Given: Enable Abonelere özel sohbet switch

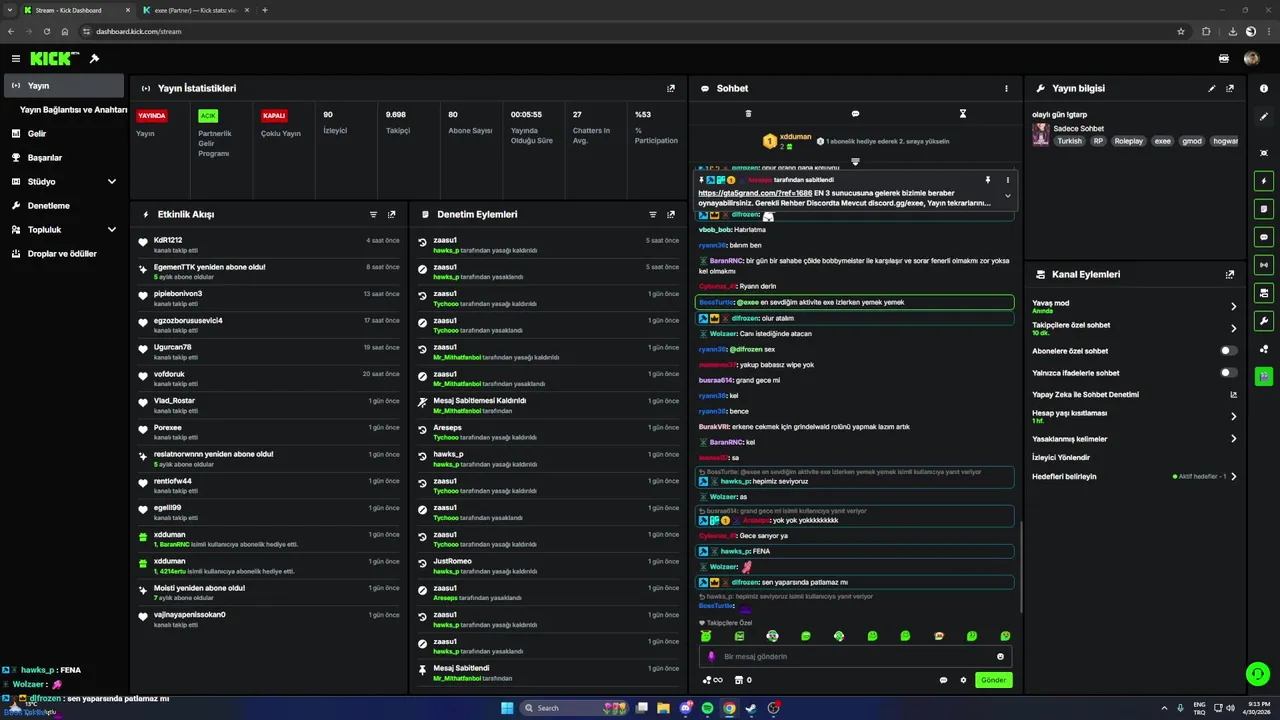Looking at the screenshot, I should coord(1229,351).
